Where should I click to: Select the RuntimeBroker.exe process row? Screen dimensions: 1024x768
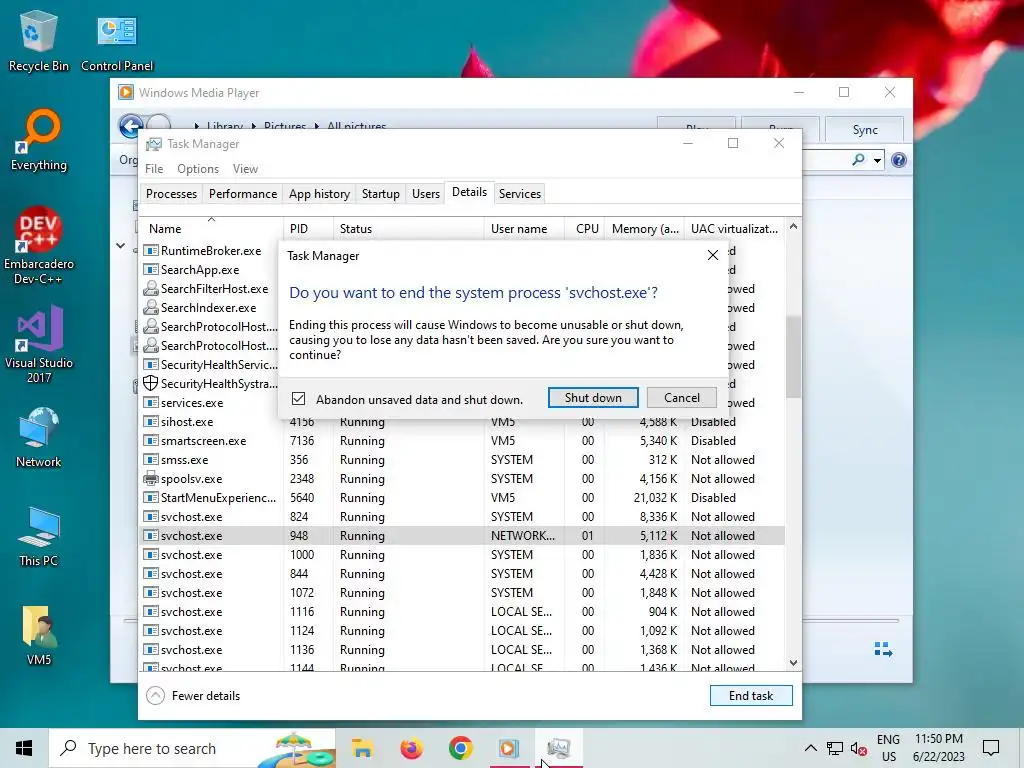[x=209, y=251]
